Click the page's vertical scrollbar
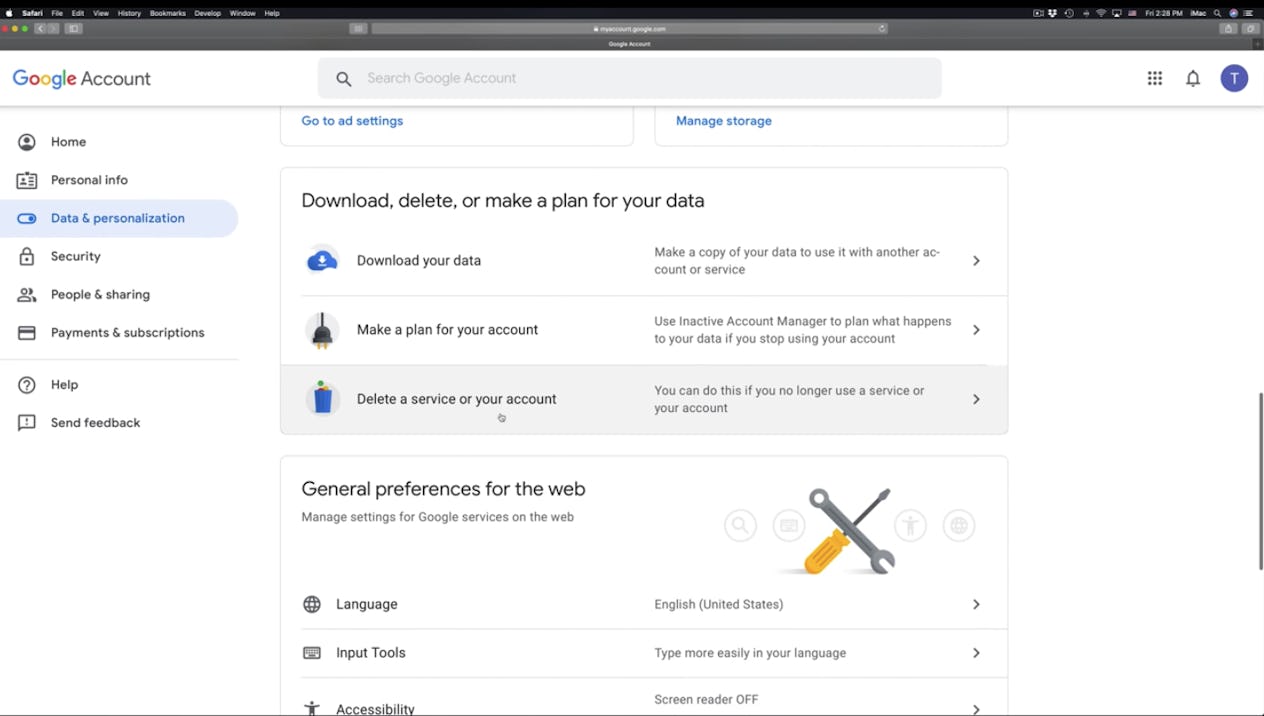Screen dimensions: 1264x716 pyautogui.click(x=1259, y=480)
